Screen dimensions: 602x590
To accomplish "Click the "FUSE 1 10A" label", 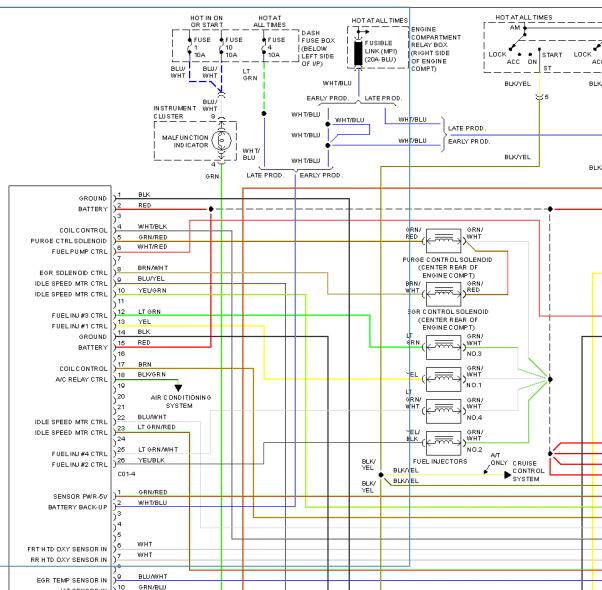I will (x=202, y=47).
